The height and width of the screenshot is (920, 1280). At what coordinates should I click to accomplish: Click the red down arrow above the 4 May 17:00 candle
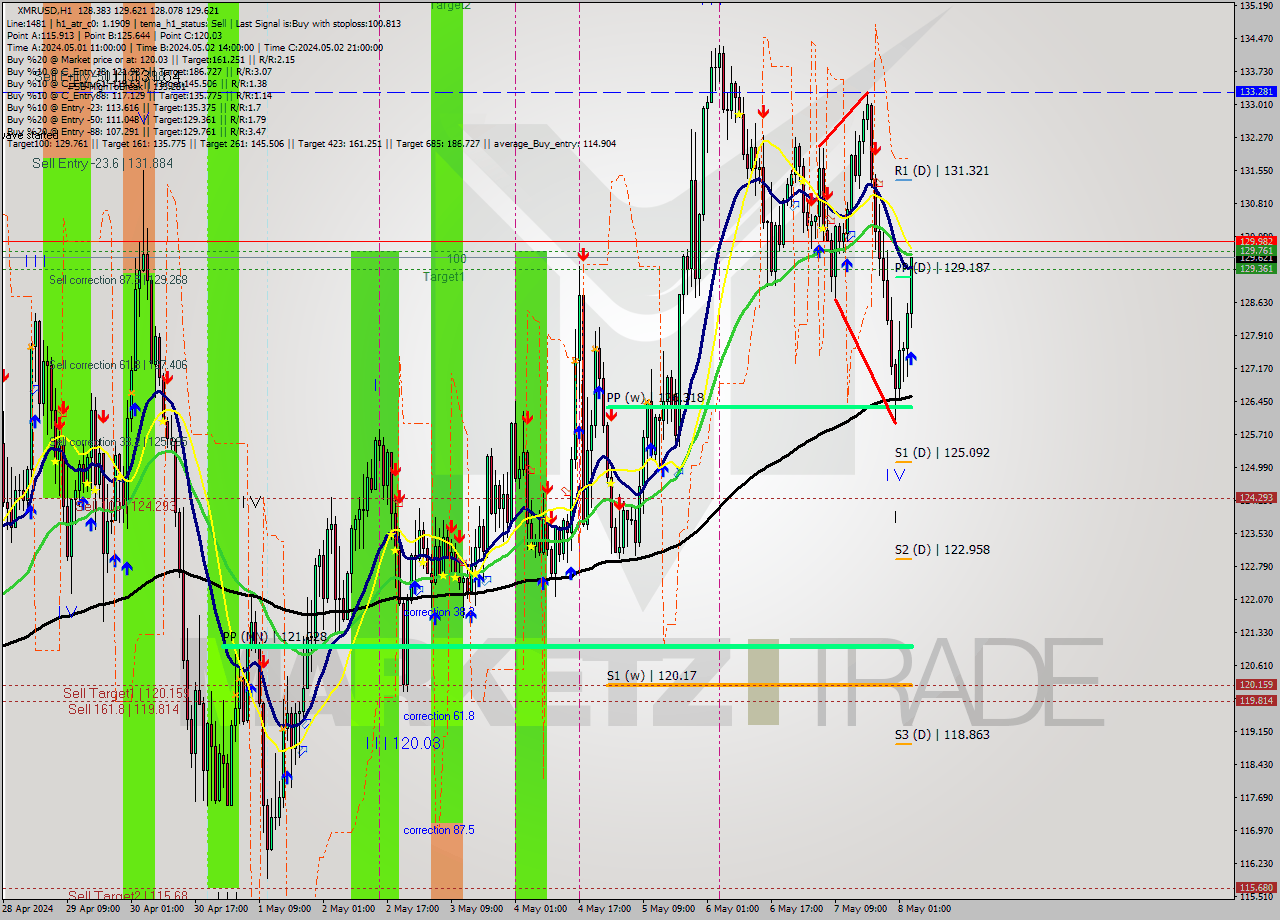pos(582,256)
